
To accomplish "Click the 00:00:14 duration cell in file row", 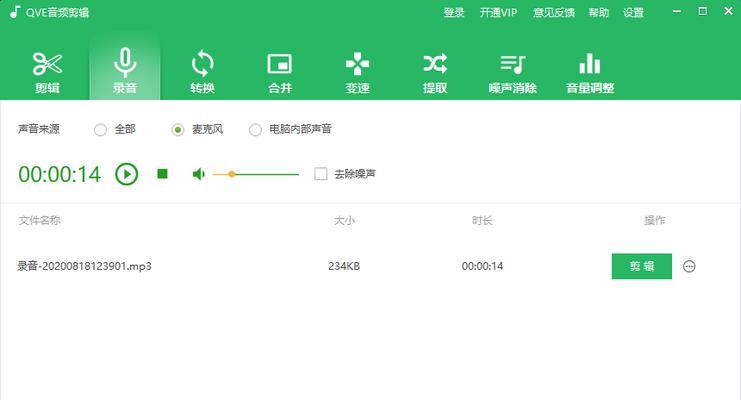I will [482, 266].
